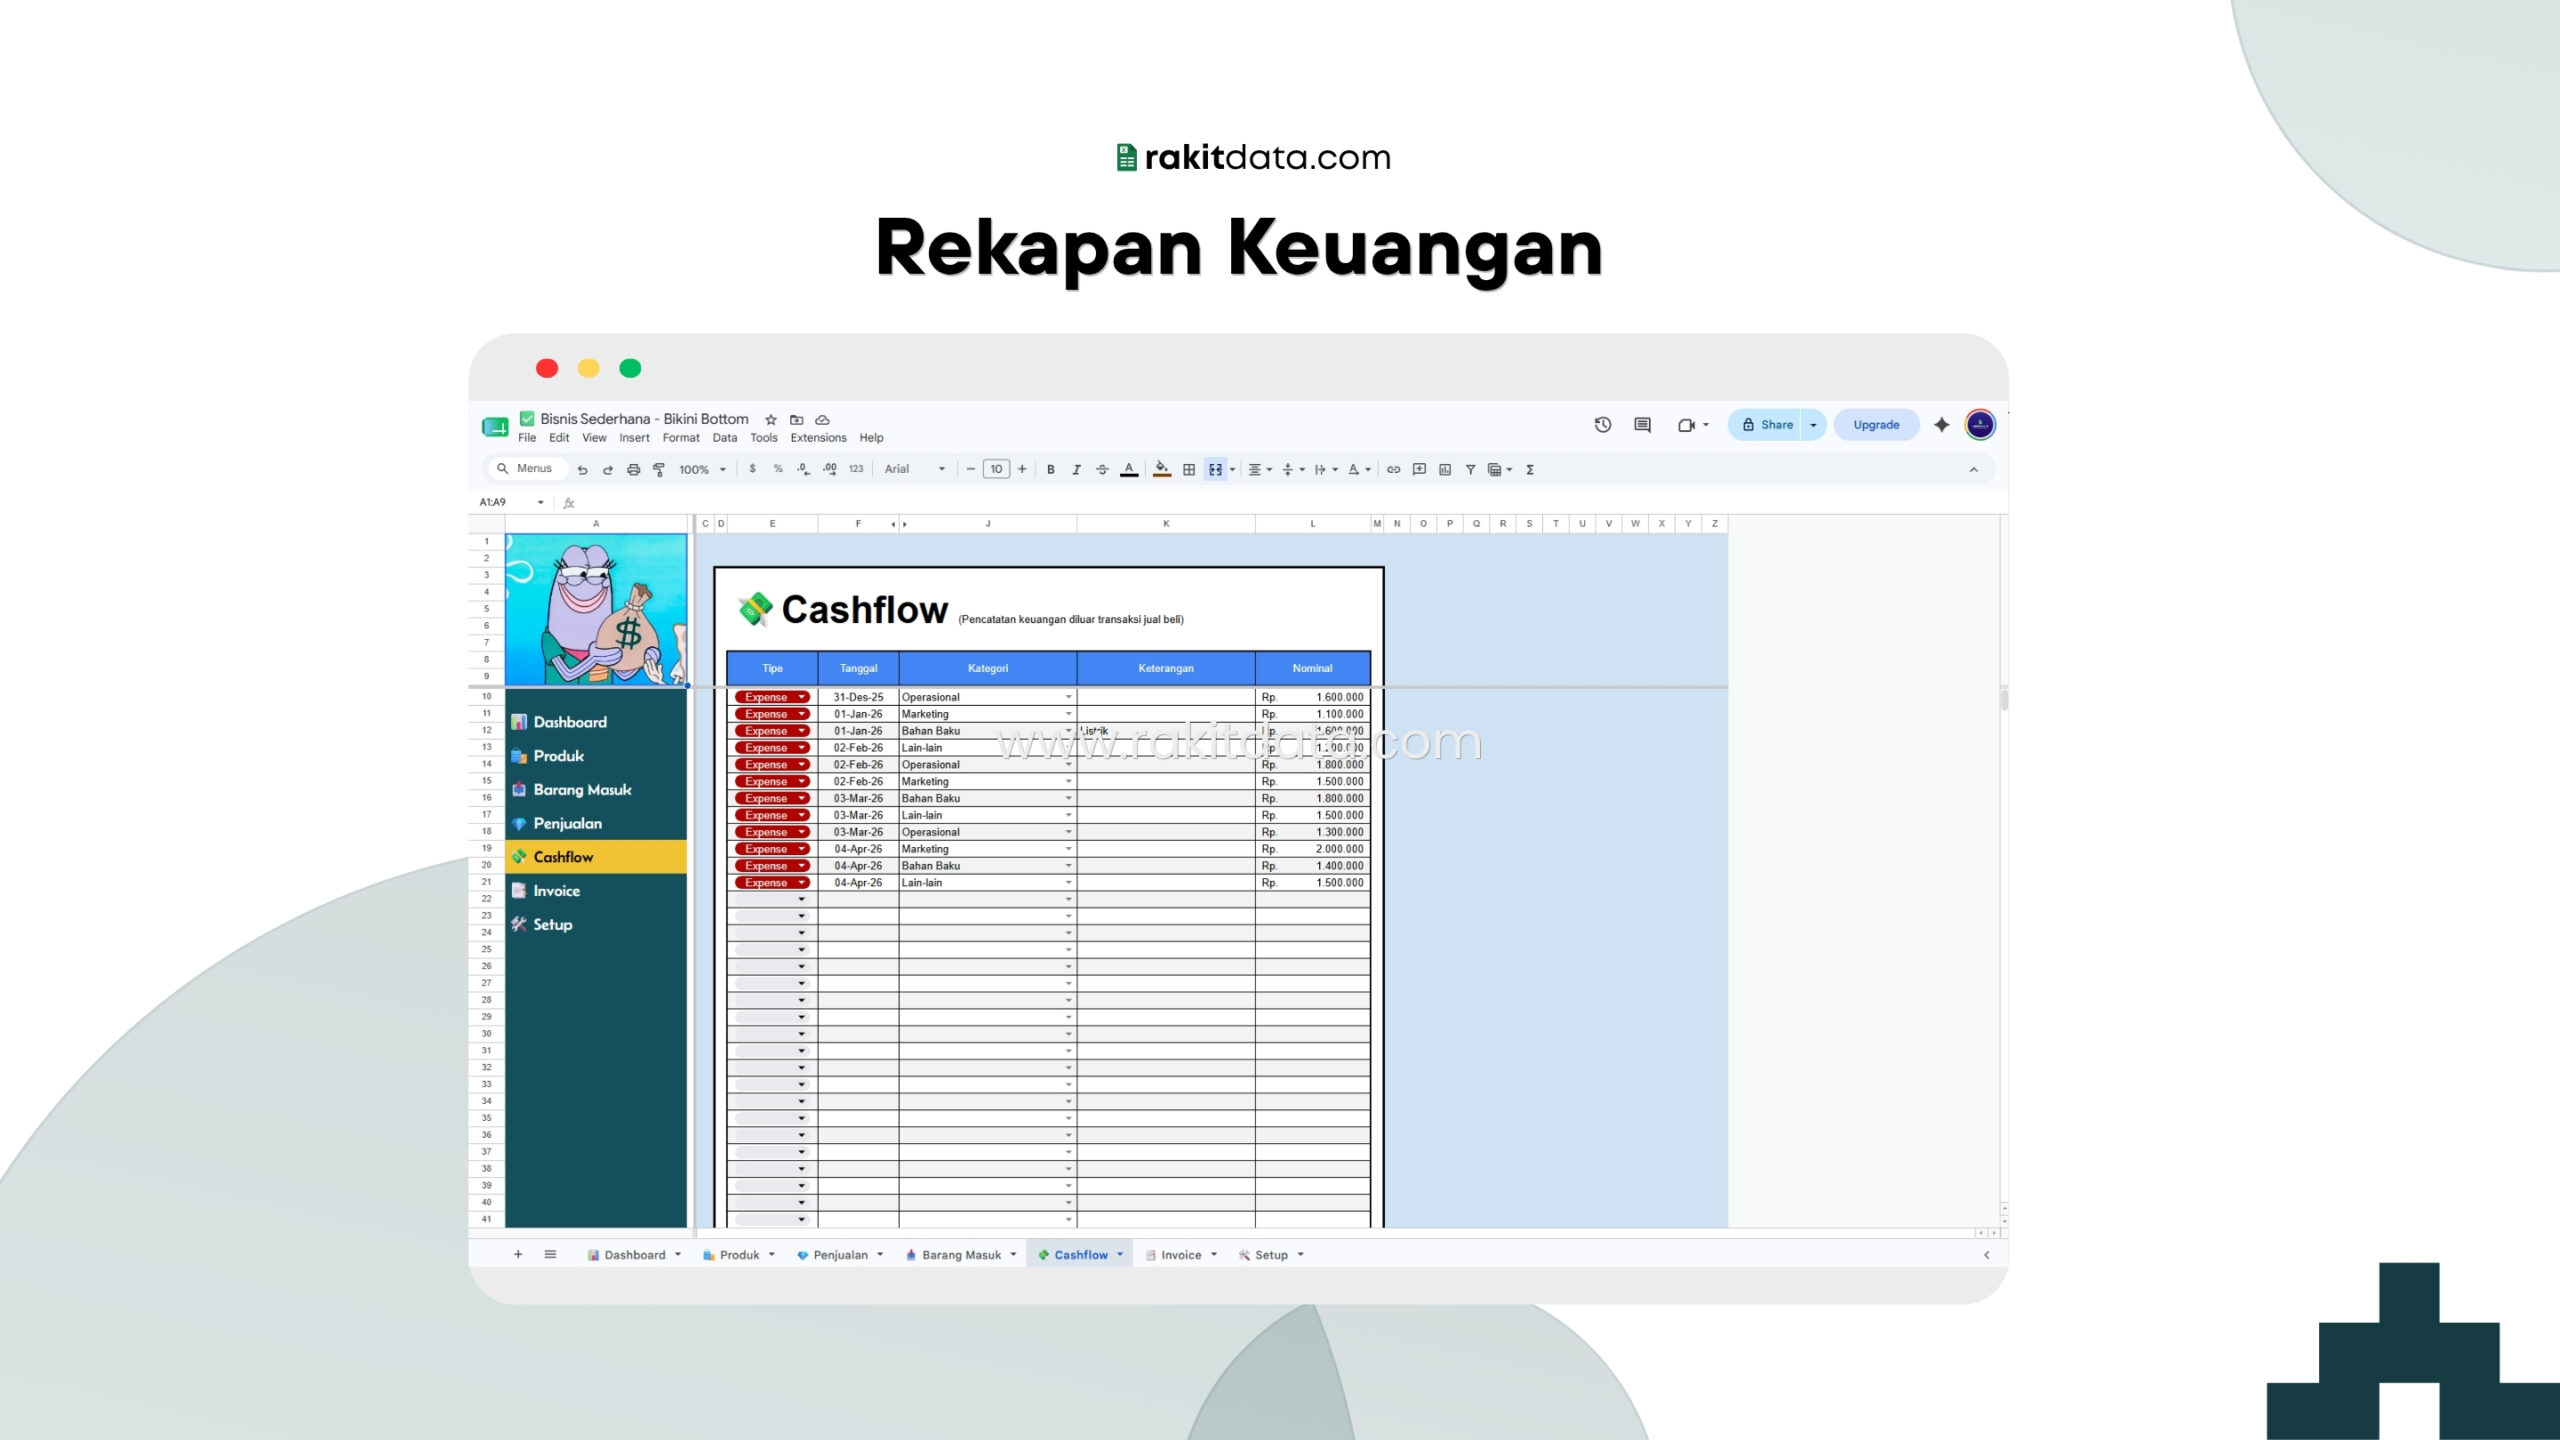The width and height of the screenshot is (2560, 1440).
Task: Open the Format menu
Action: click(x=681, y=438)
